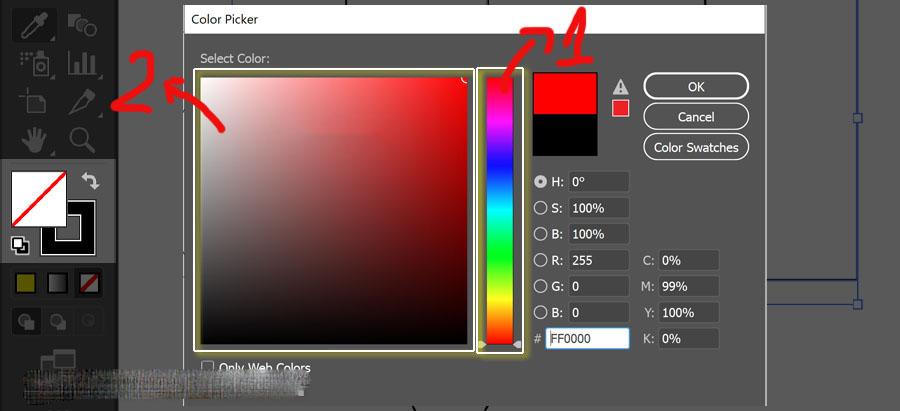
Task: Click the Default Fill and Stroke icon
Action: (21, 246)
